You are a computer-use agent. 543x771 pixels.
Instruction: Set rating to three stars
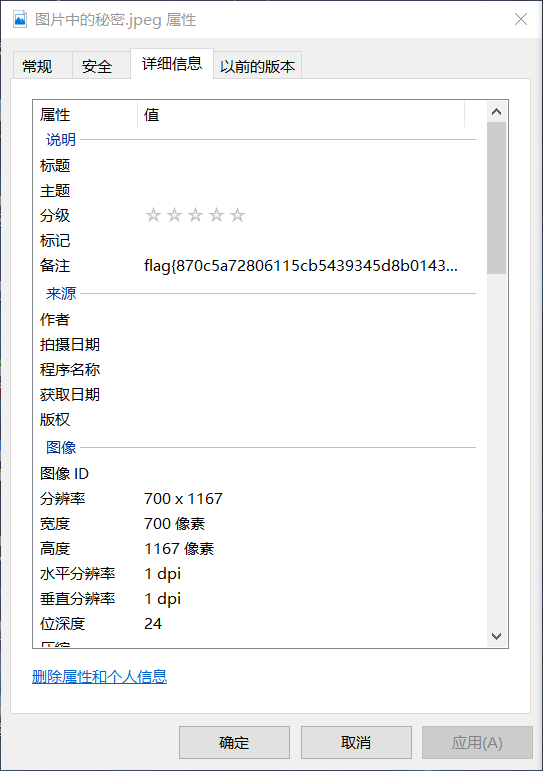tap(195, 215)
